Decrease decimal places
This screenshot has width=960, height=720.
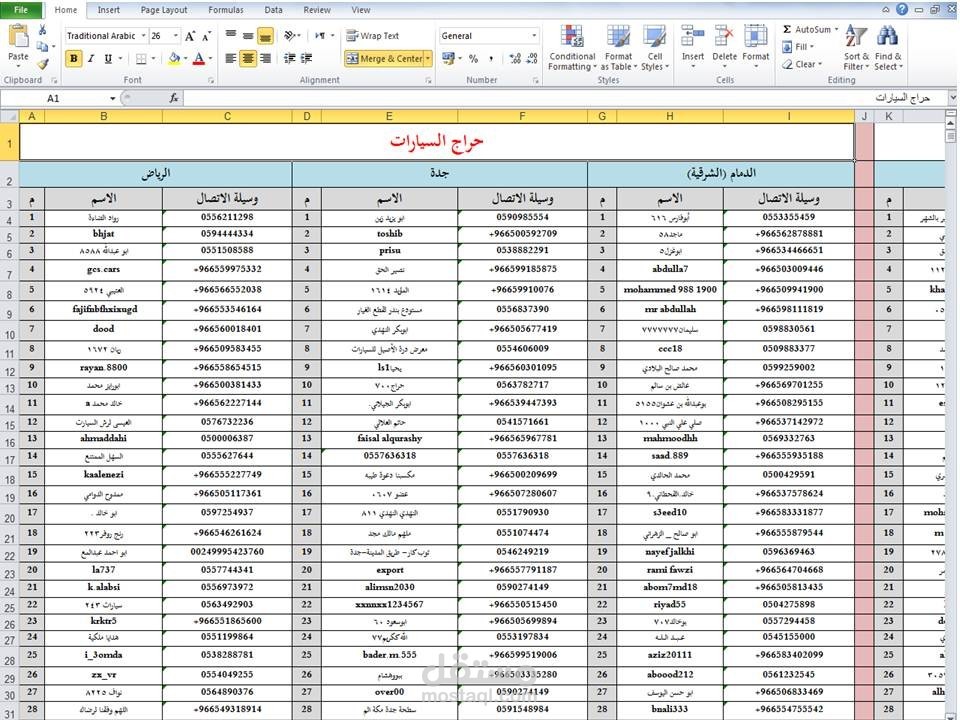532,59
